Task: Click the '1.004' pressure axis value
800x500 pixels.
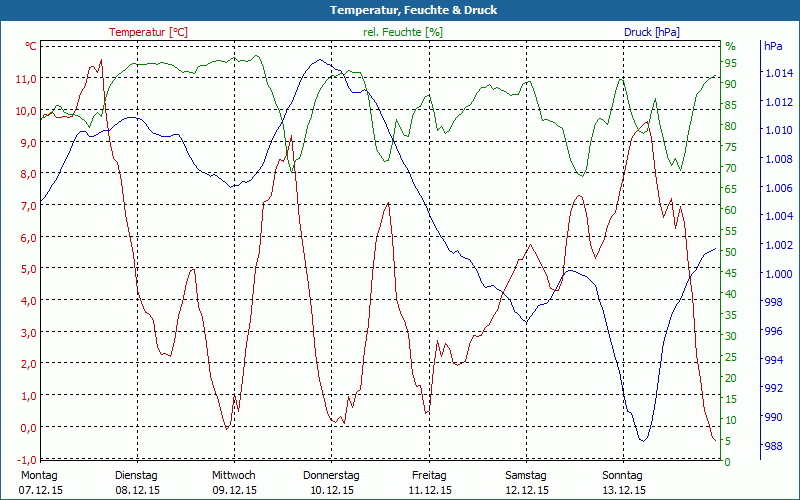Action: (779, 217)
